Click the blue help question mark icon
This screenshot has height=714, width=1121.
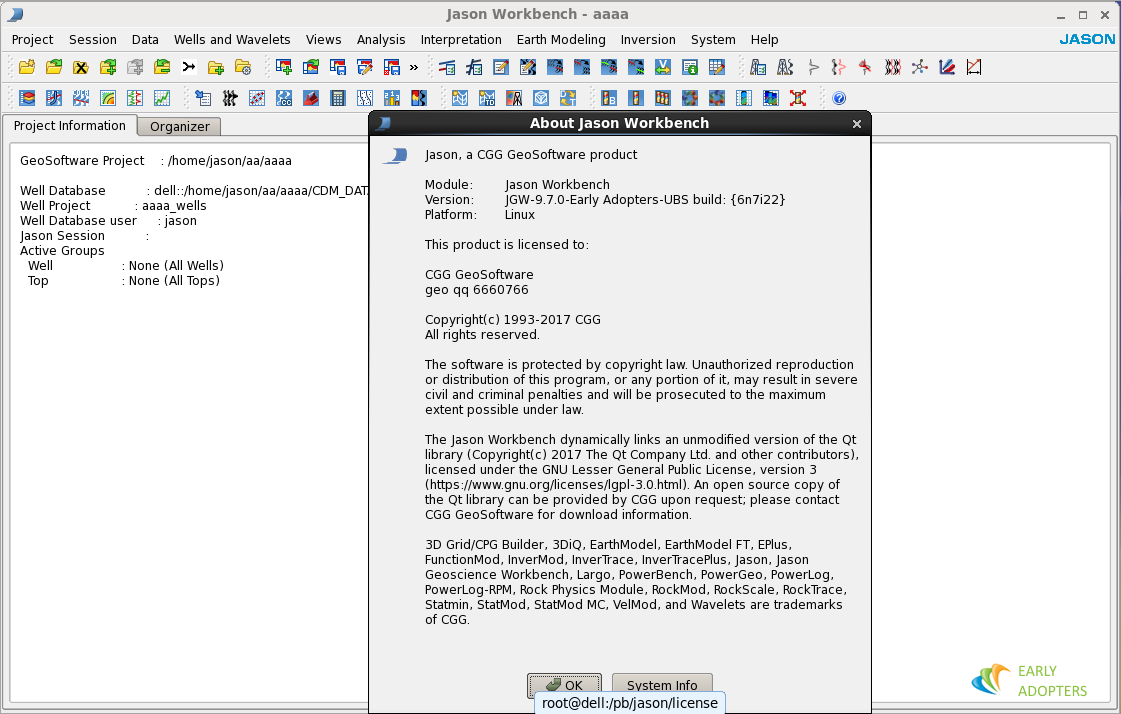point(839,98)
